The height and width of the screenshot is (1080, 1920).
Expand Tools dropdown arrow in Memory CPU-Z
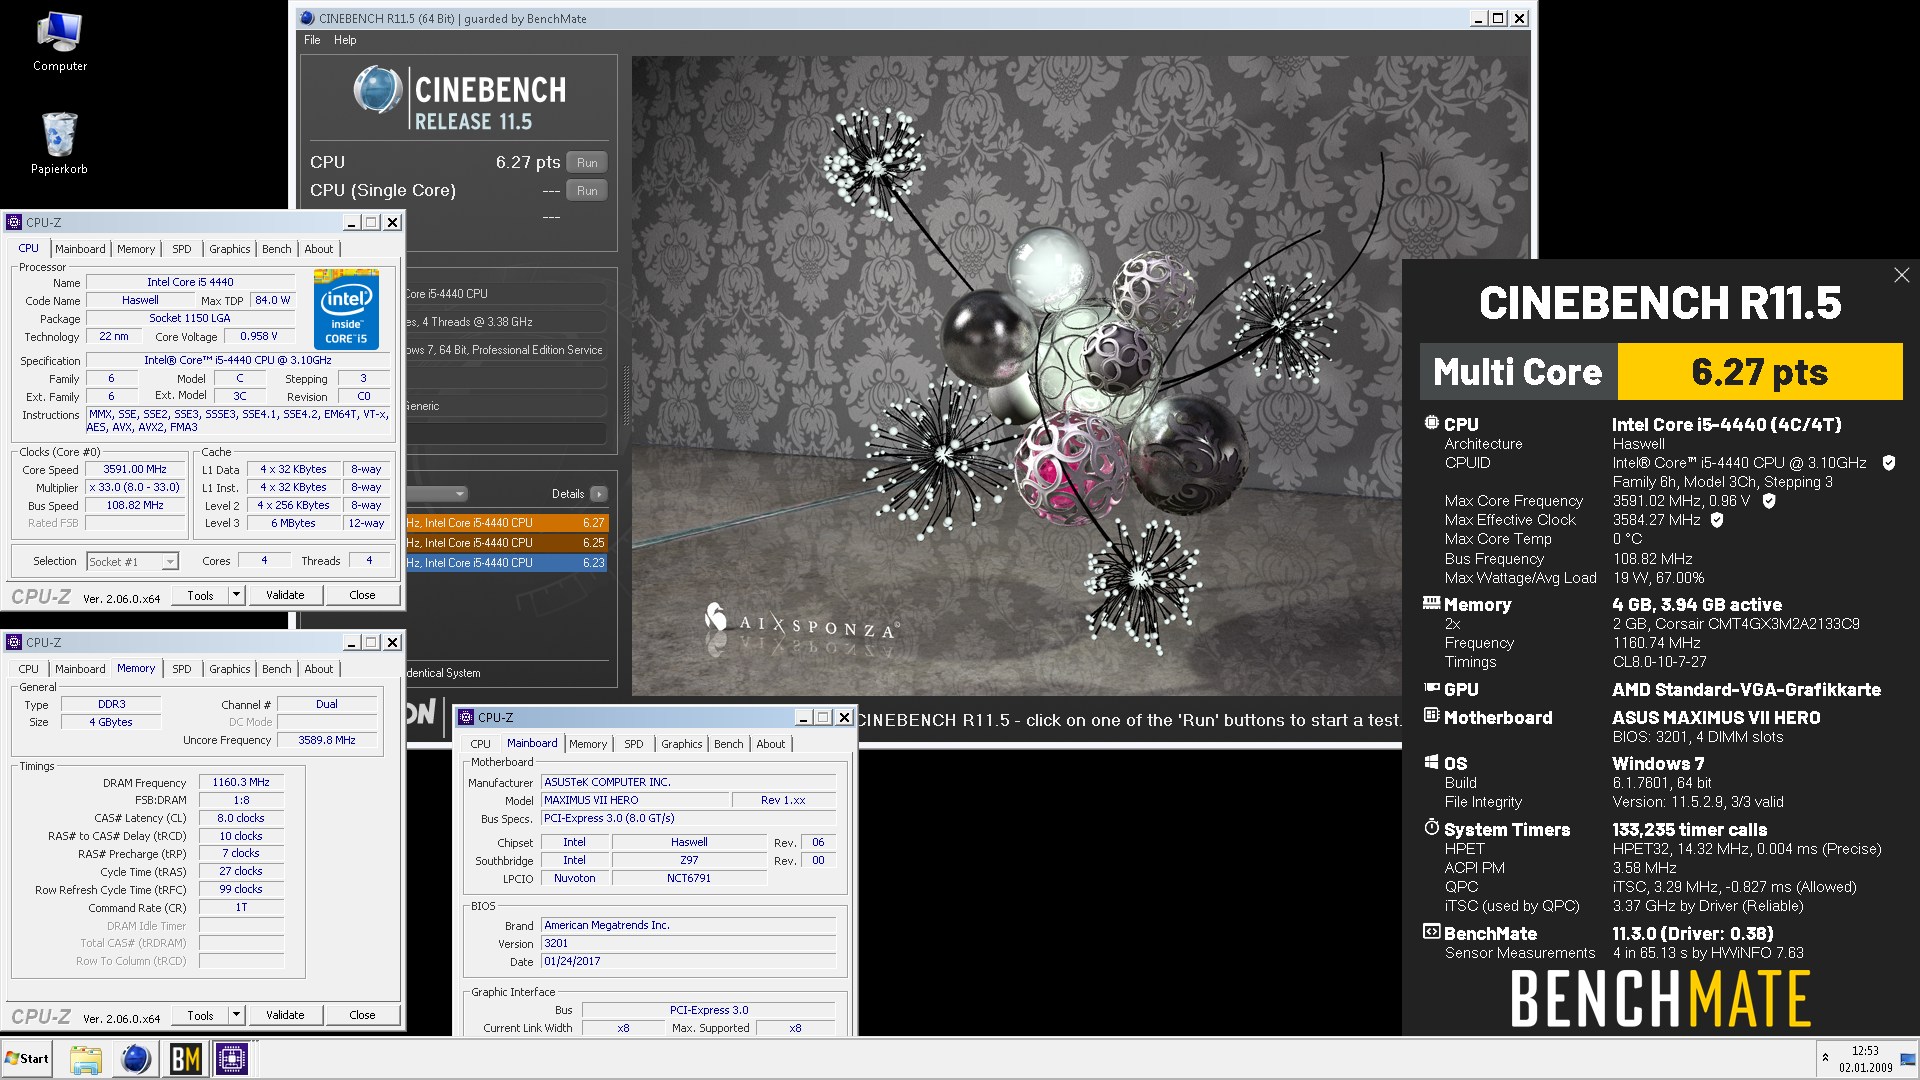(x=237, y=1015)
